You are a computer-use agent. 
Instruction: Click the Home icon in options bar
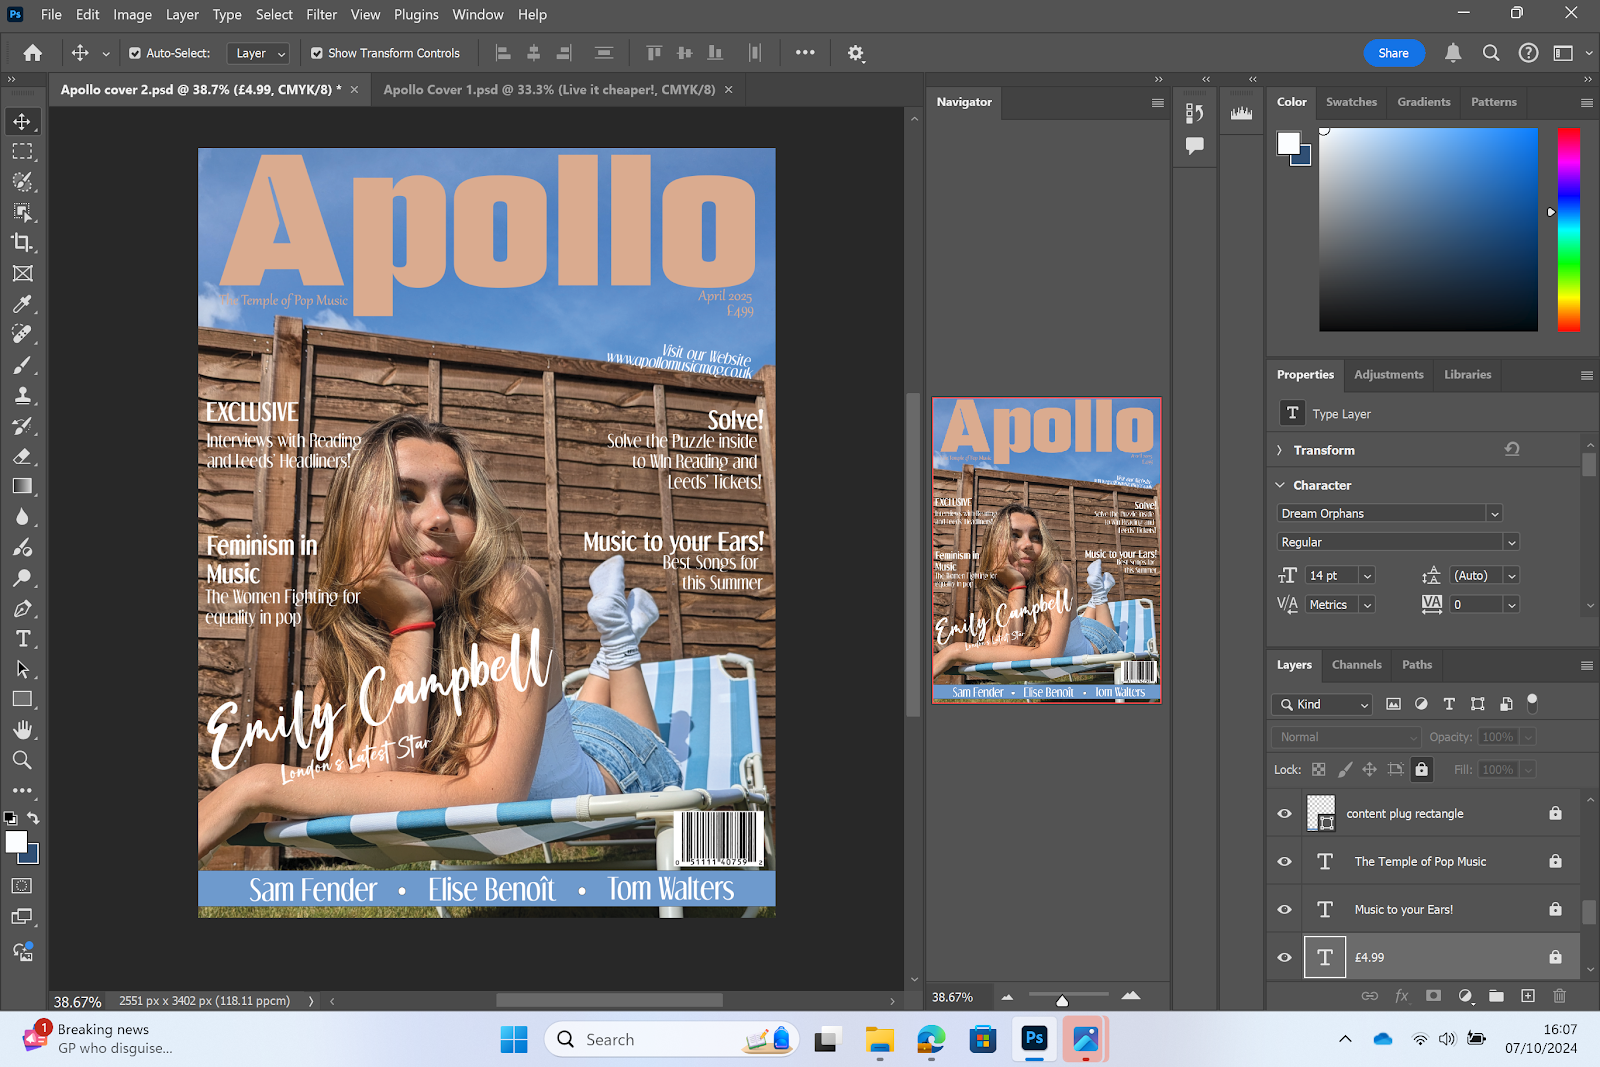(33, 53)
